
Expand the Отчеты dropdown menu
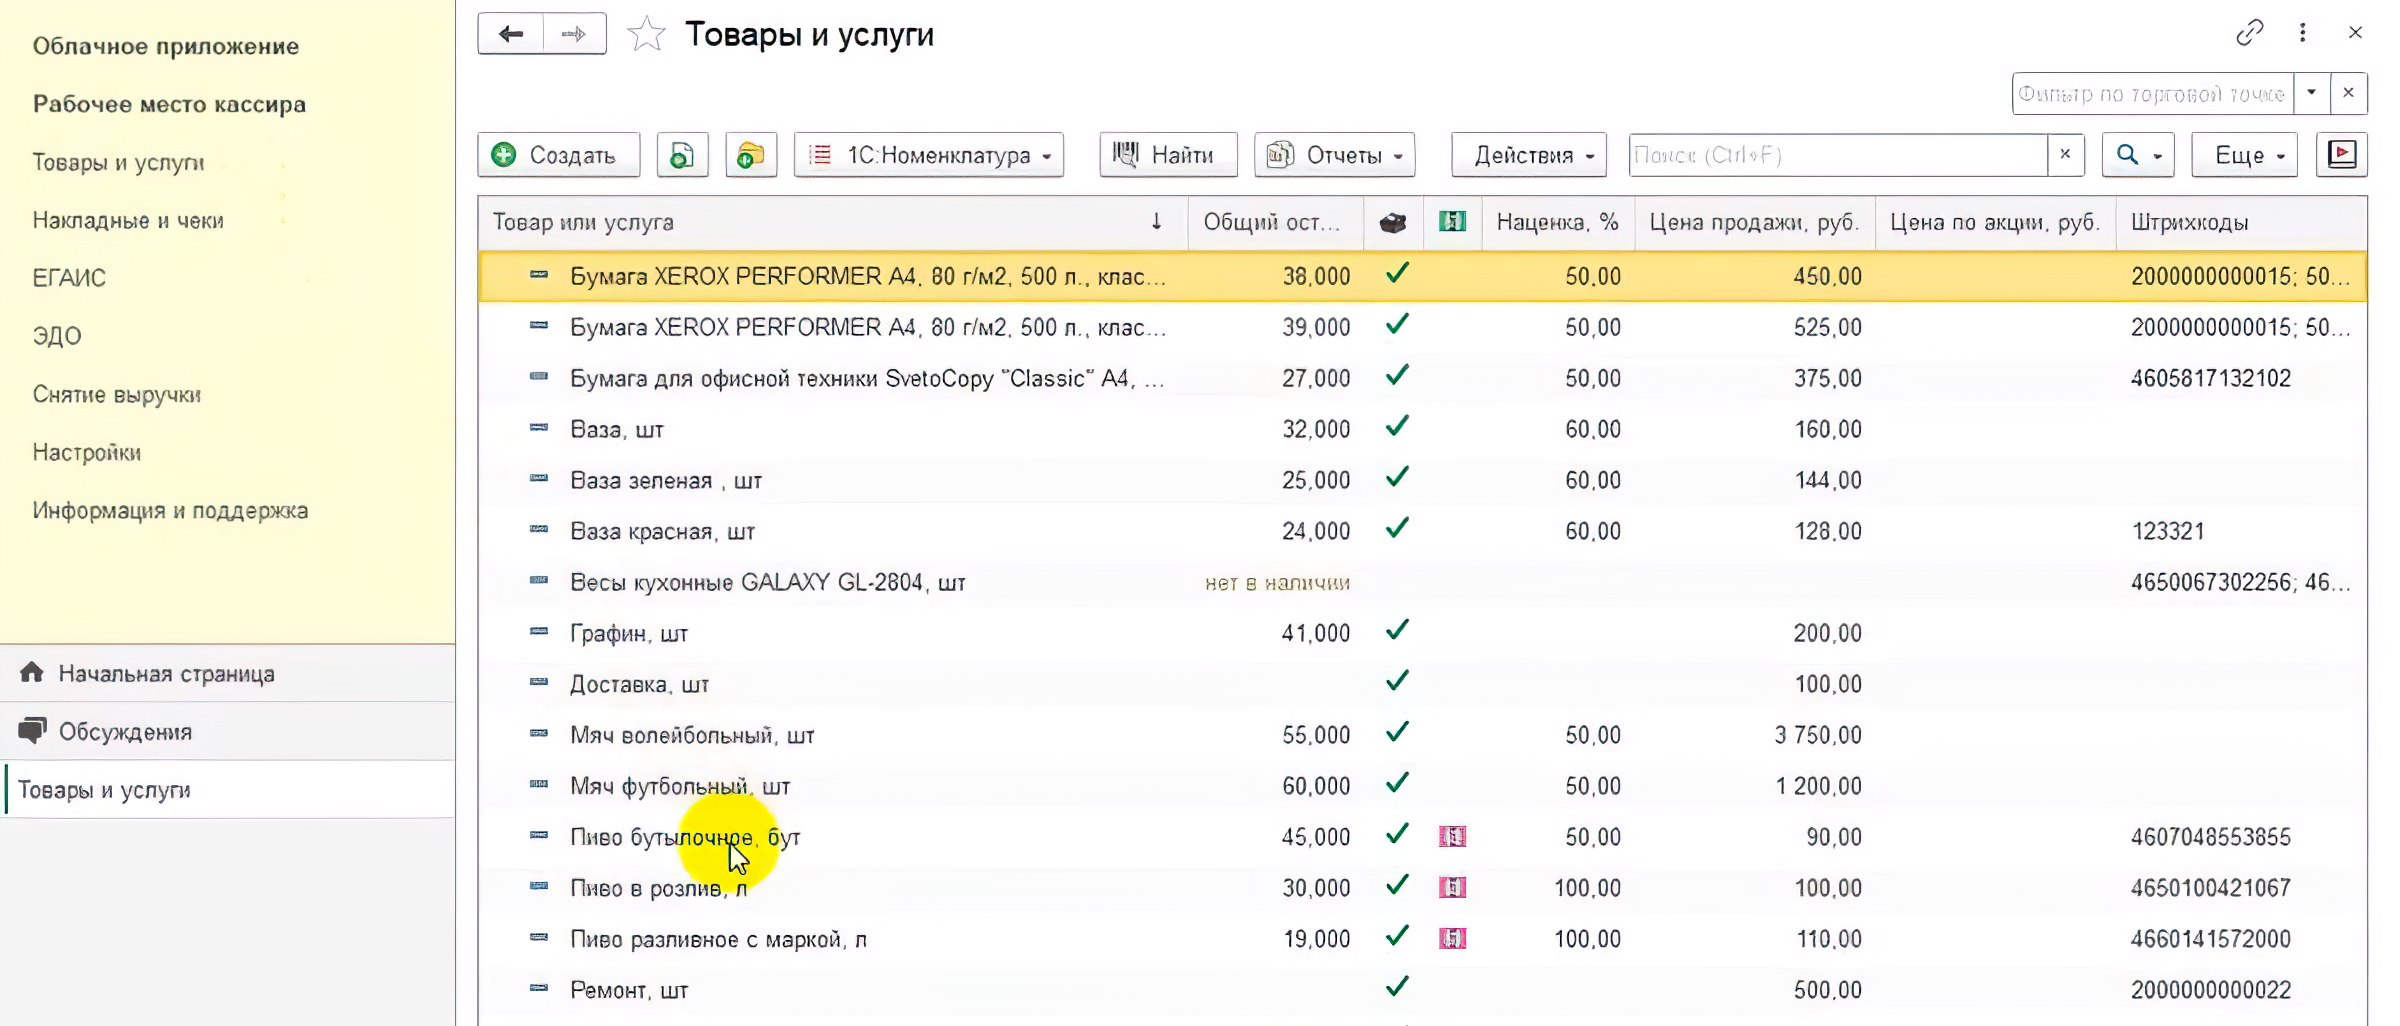[1334, 155]
